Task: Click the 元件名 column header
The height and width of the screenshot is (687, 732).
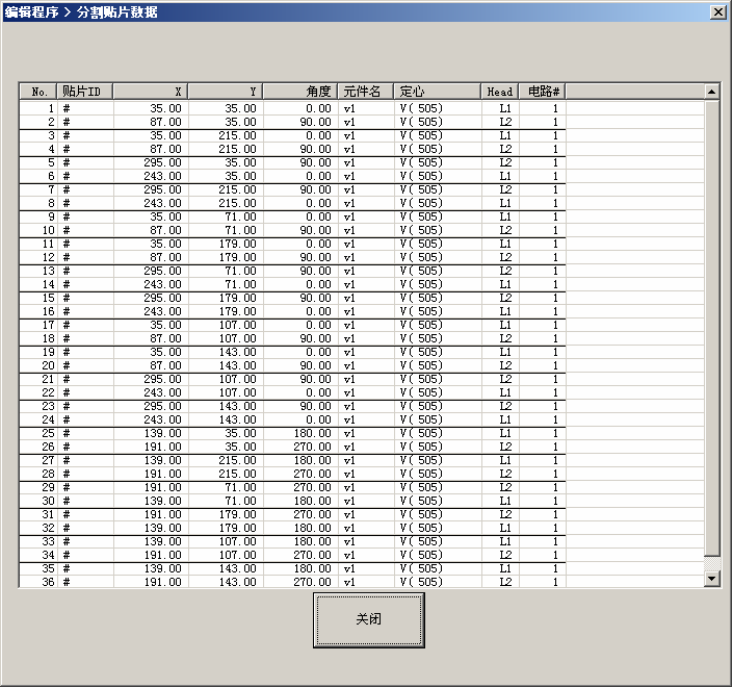Action: pyautogui.click(x=366, y=91)
